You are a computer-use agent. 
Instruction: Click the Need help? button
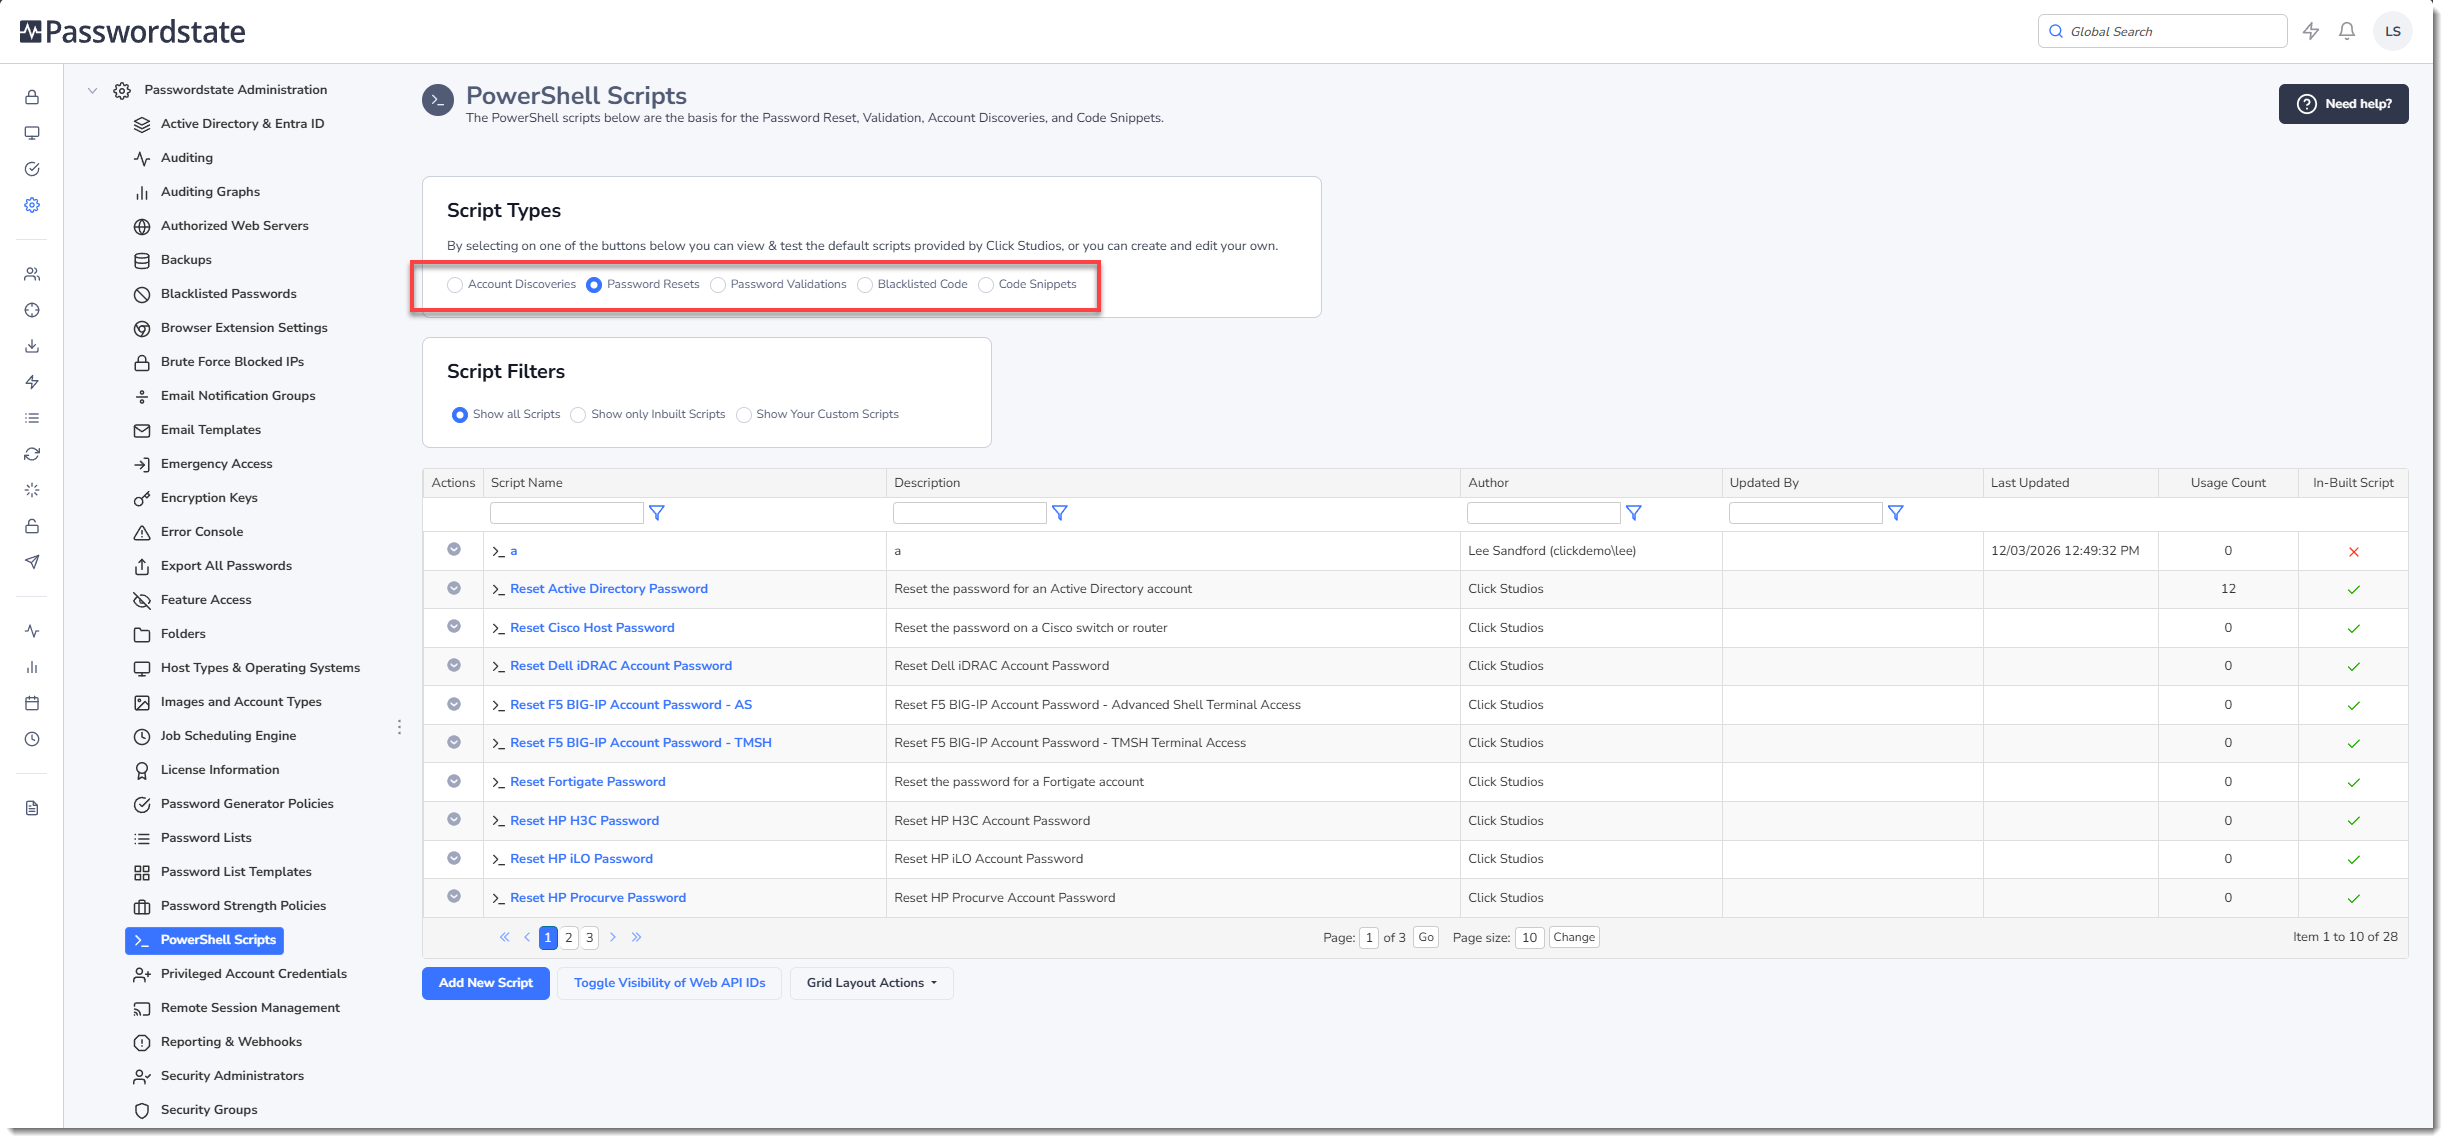pyautogui.click(x=2344, y=104)
